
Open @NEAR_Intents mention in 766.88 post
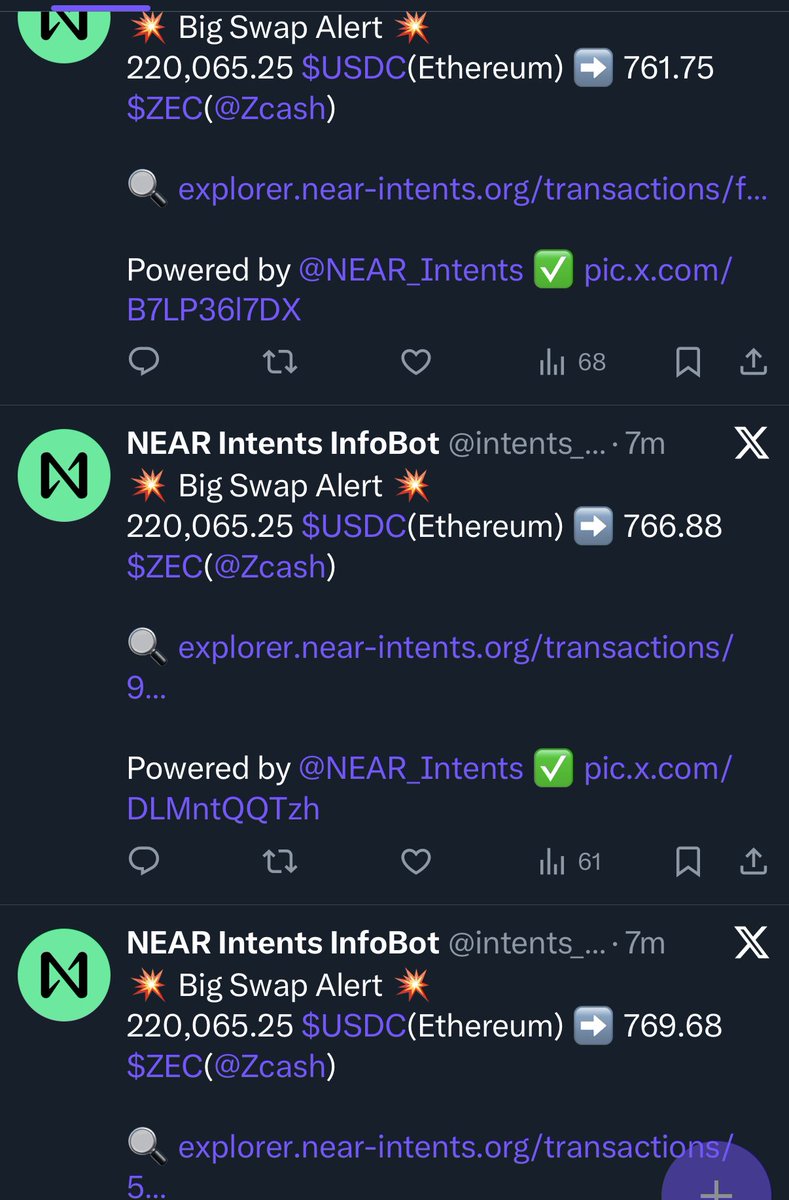pos(411,769)
